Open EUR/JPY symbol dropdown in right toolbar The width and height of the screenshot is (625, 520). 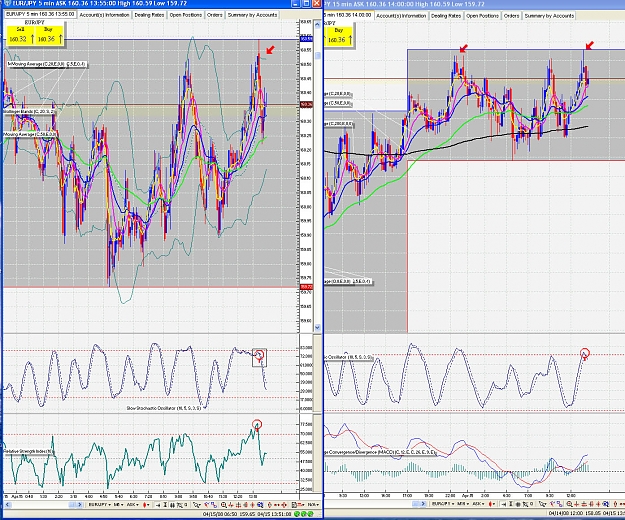click(x=443, y=504)
